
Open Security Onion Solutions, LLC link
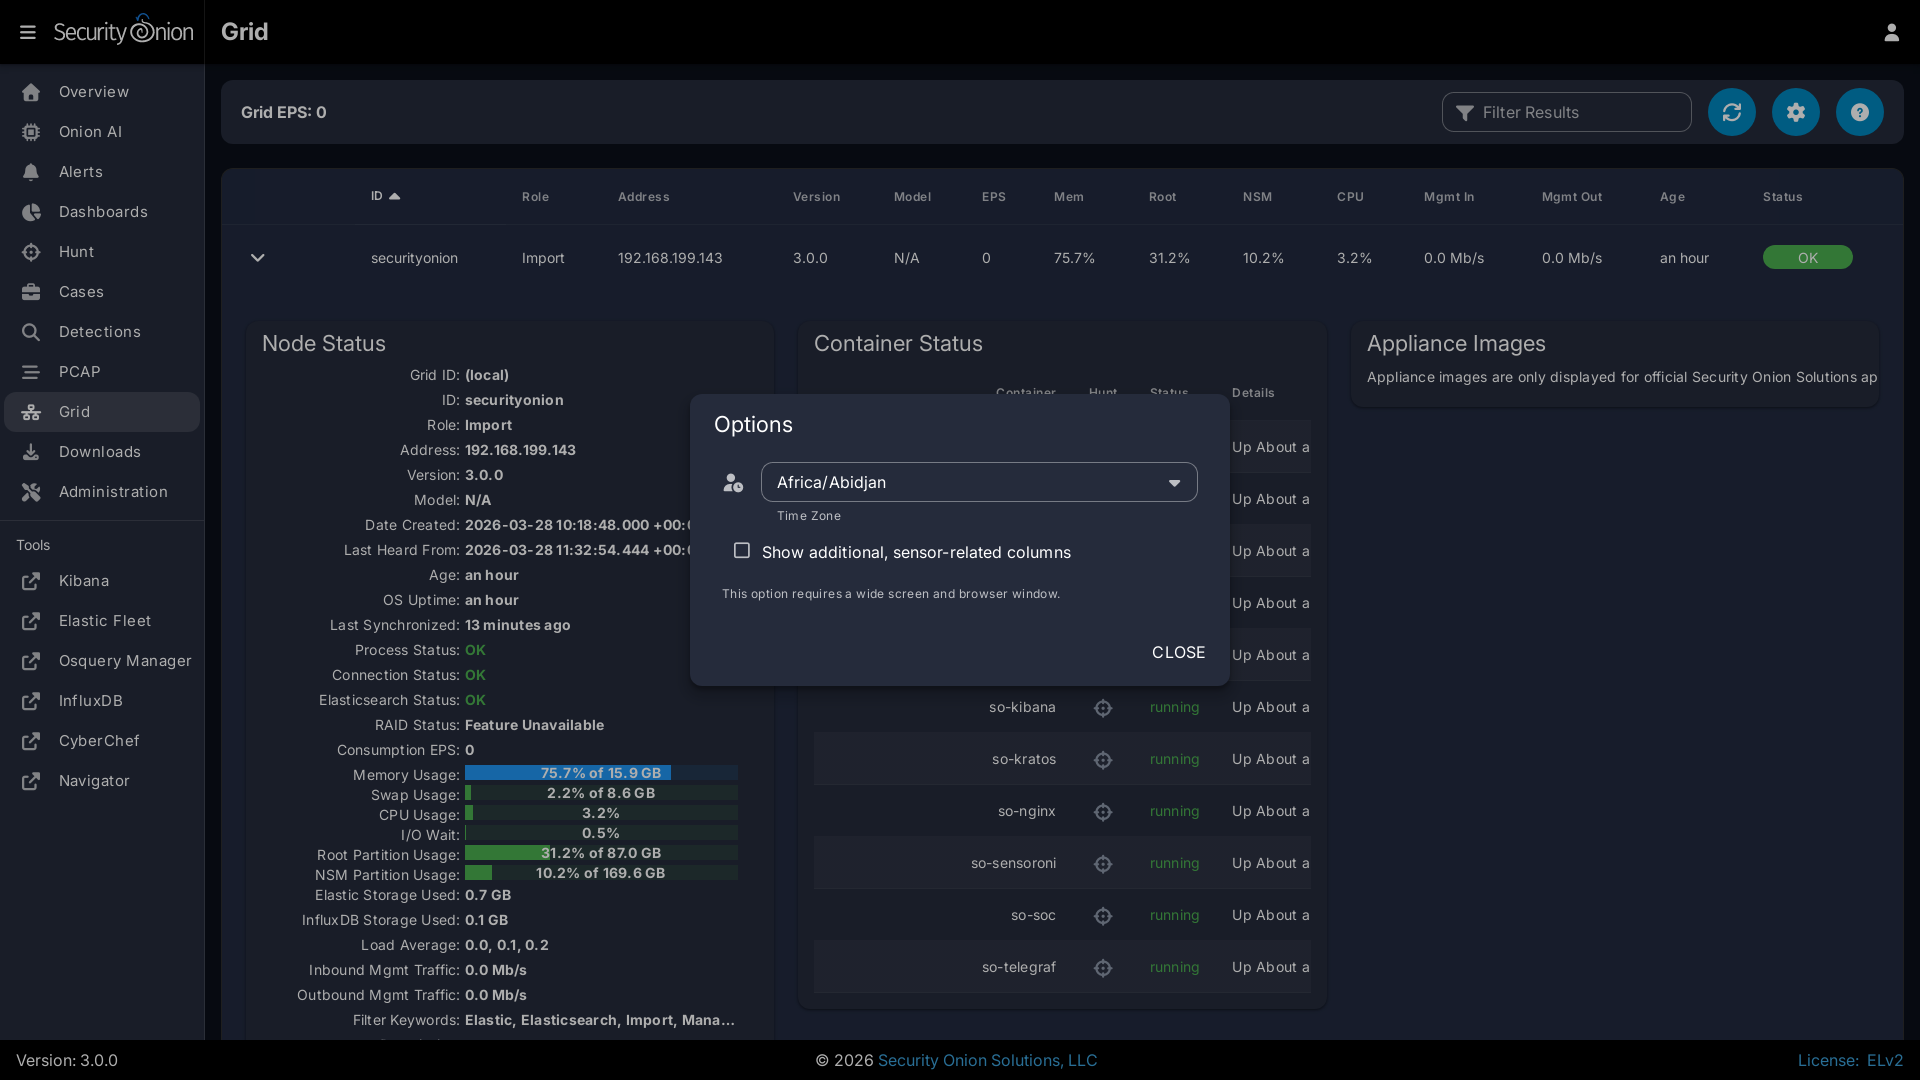(x=987, y=1060)
